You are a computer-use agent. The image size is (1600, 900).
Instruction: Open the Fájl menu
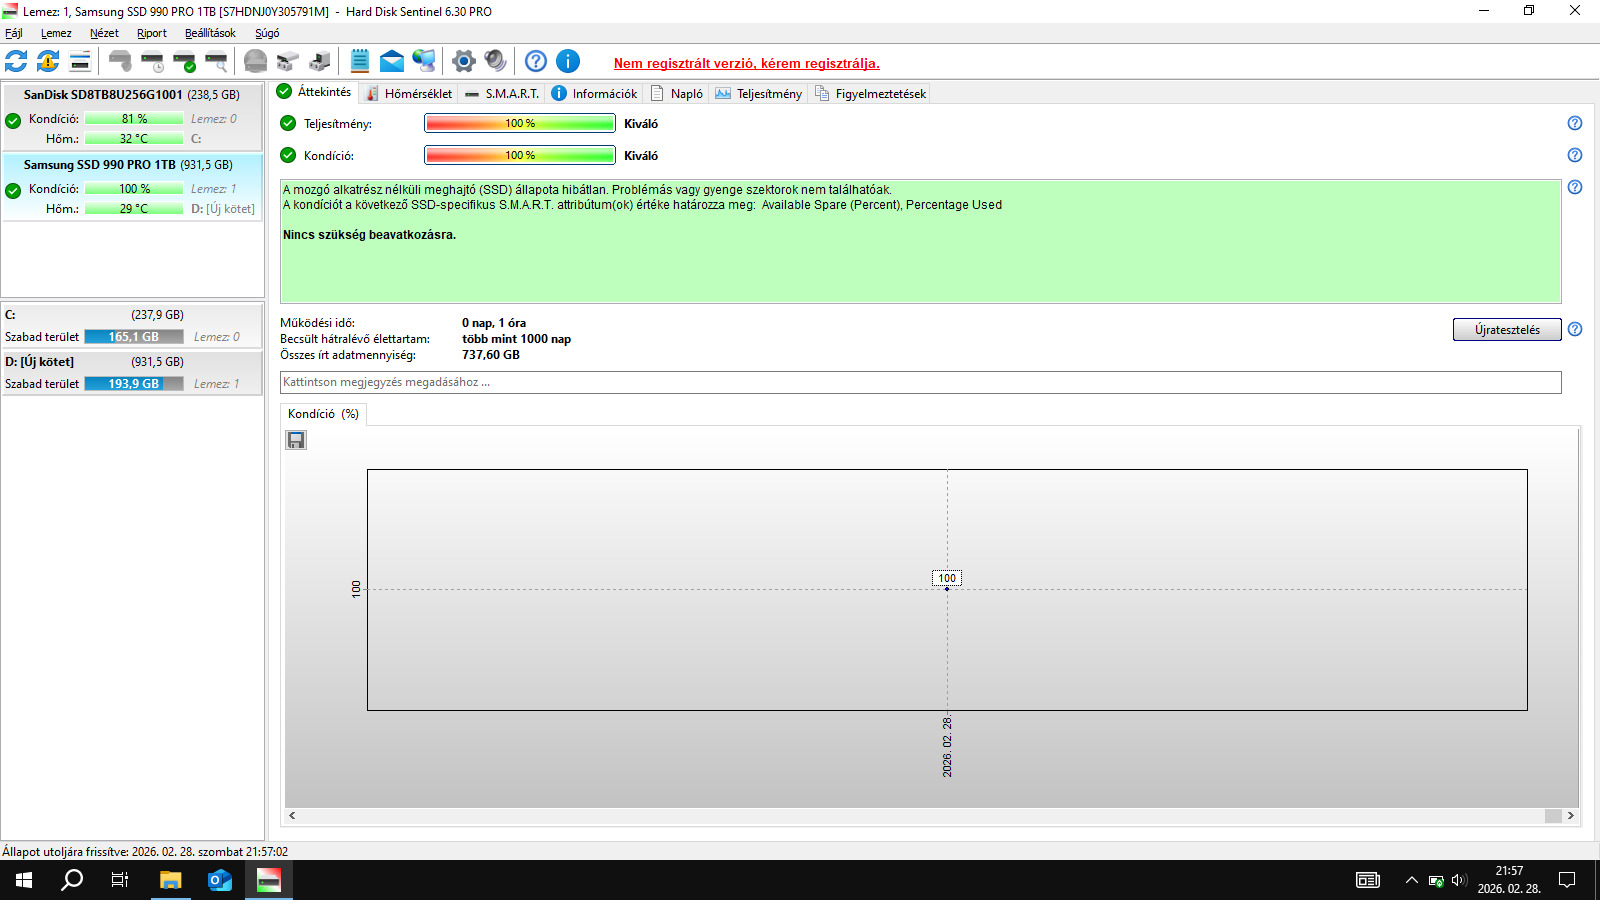point(14,33)
